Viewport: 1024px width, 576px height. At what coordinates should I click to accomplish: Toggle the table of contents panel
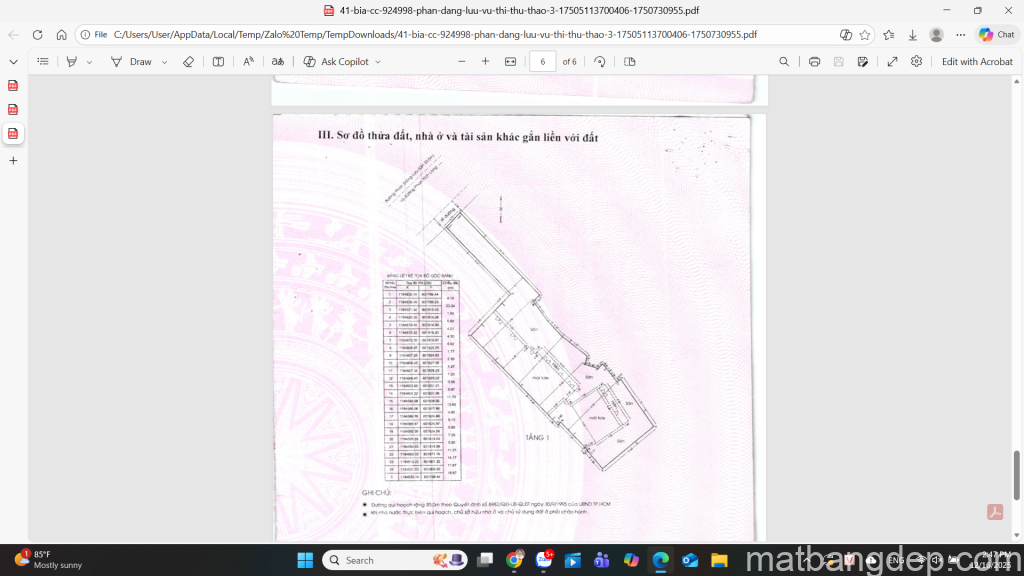click(43, 62)
